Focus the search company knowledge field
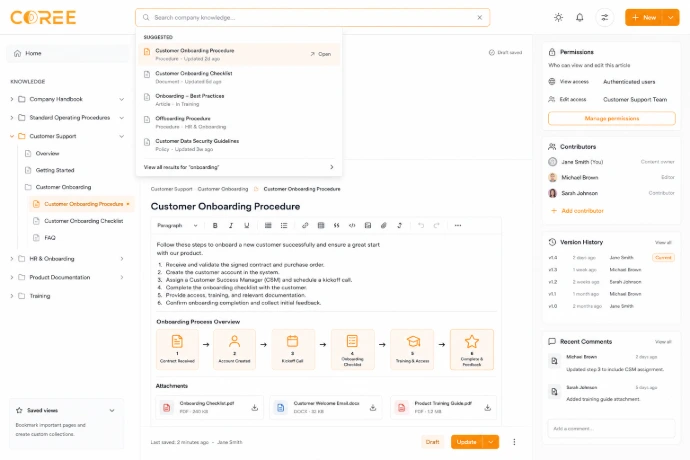 pyautogui.click(x=312, y=18)
